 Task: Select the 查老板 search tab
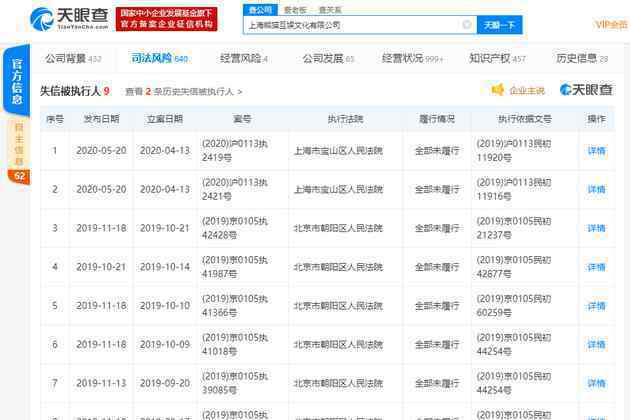tap(295, 10)
